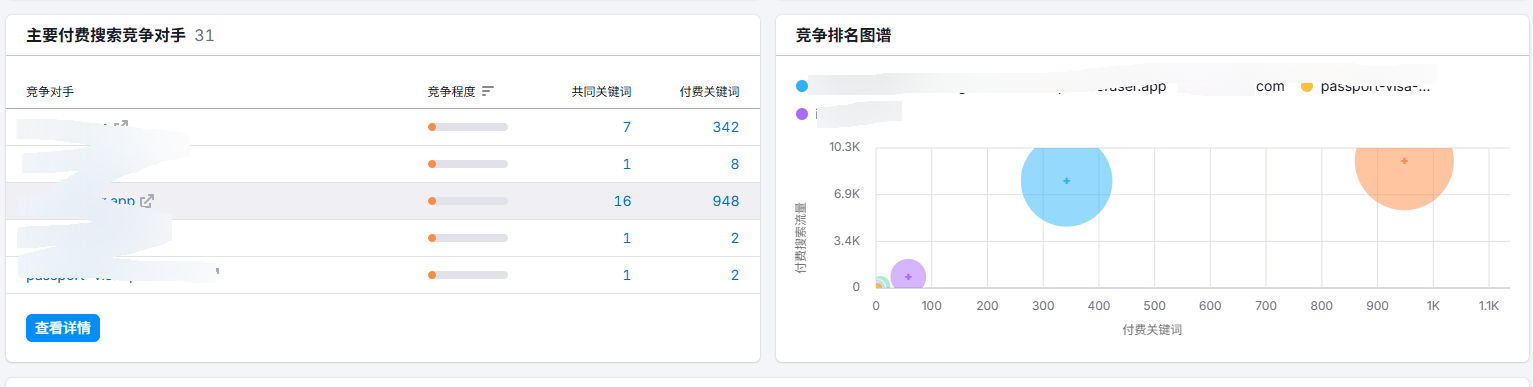Open common keywords value 7
This screenshot has width=1533, height=387.
click(627, 127)
